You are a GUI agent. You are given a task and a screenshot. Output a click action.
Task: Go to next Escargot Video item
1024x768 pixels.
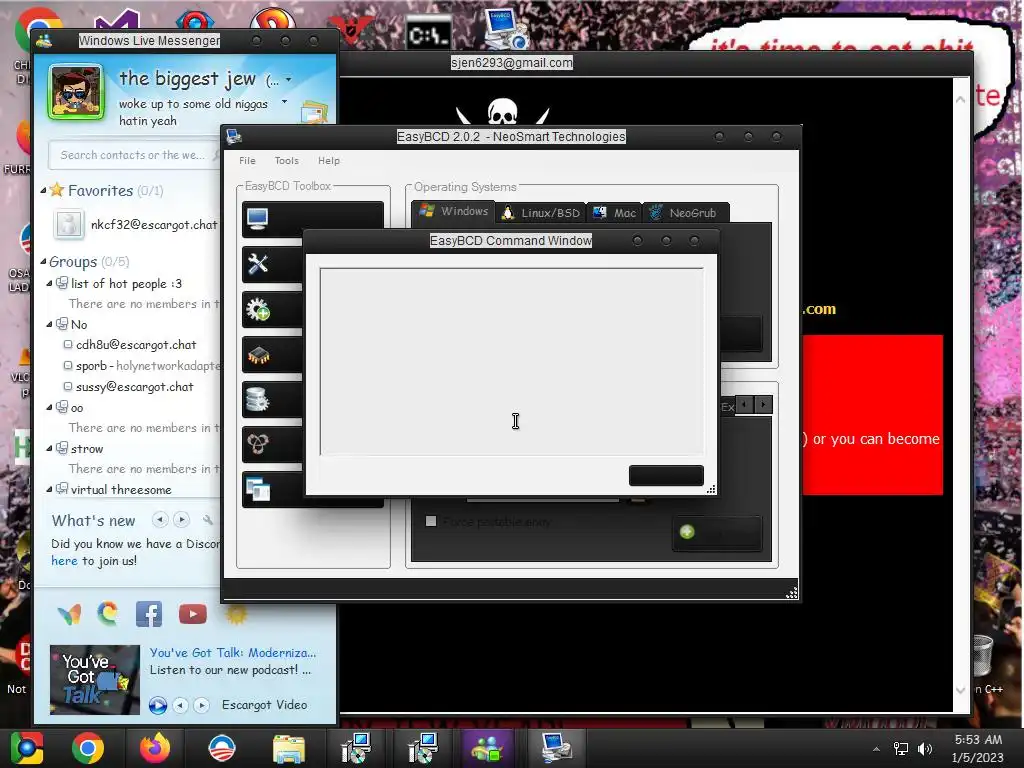tap(202, 705)
